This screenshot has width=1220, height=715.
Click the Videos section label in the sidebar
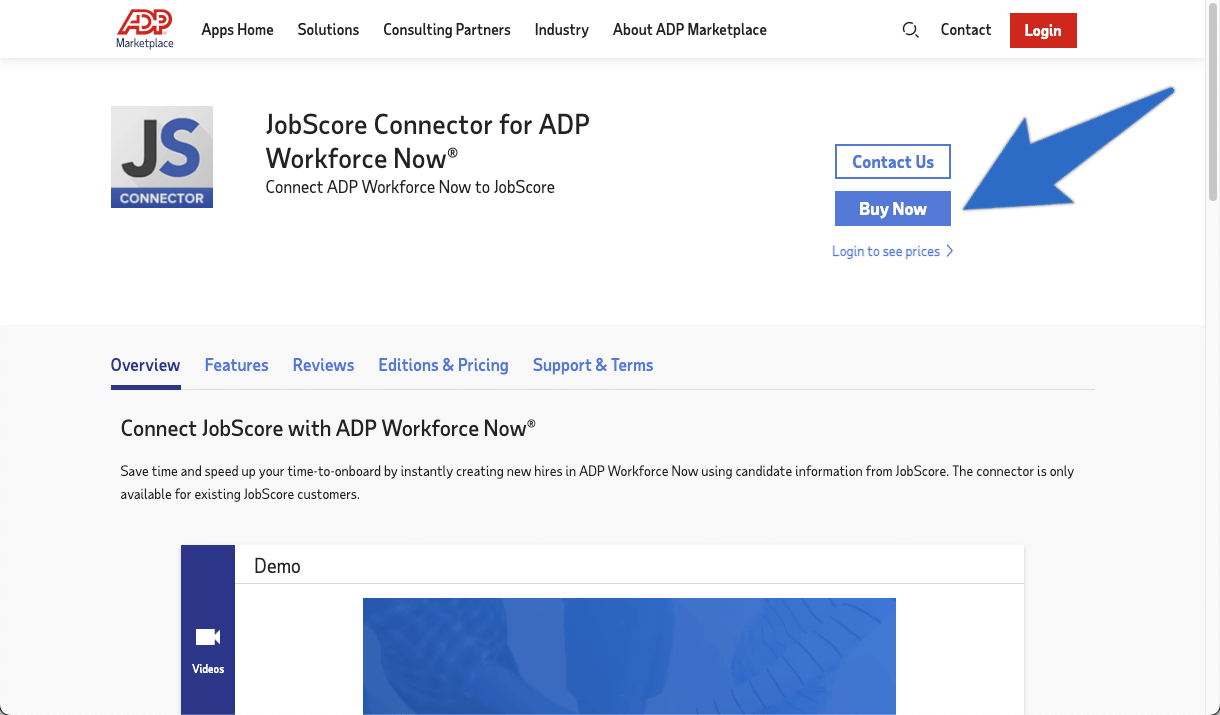tap(207, 668)
